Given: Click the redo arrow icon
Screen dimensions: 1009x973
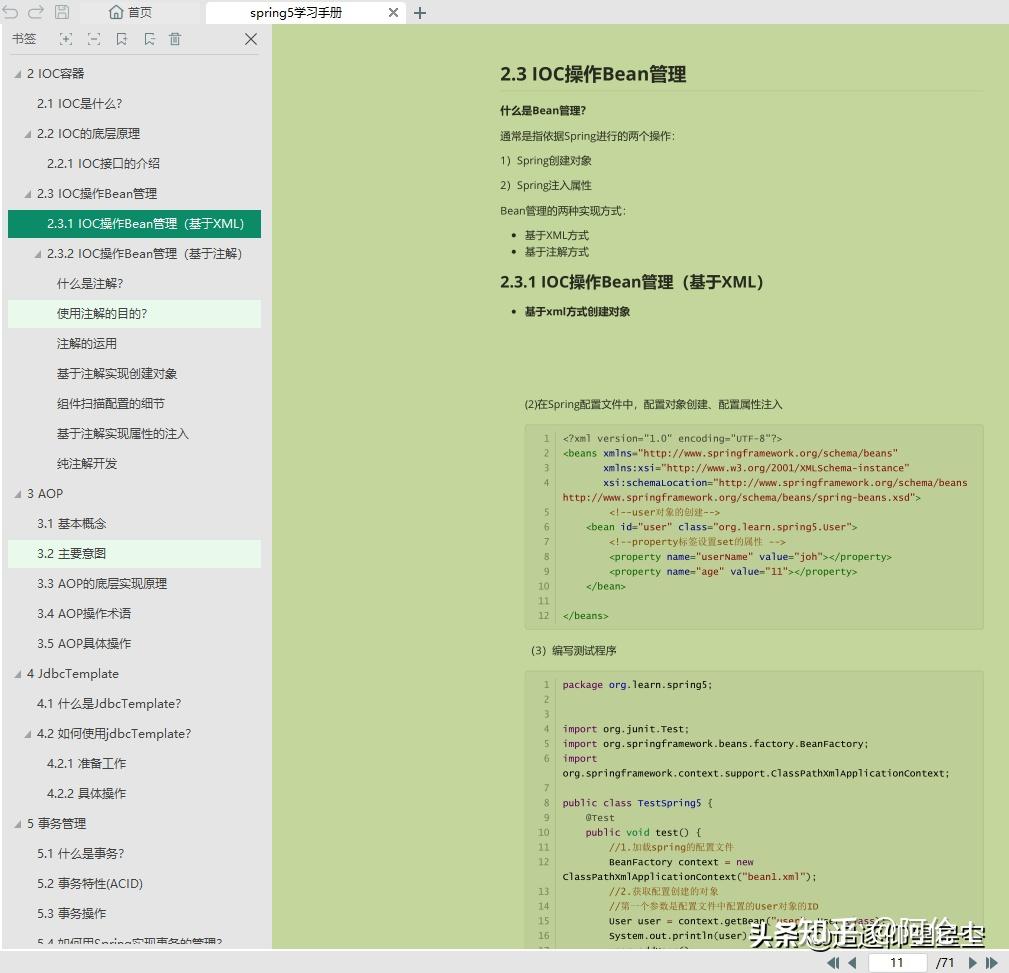Looking at the screenshot, I should coord(36,13).
